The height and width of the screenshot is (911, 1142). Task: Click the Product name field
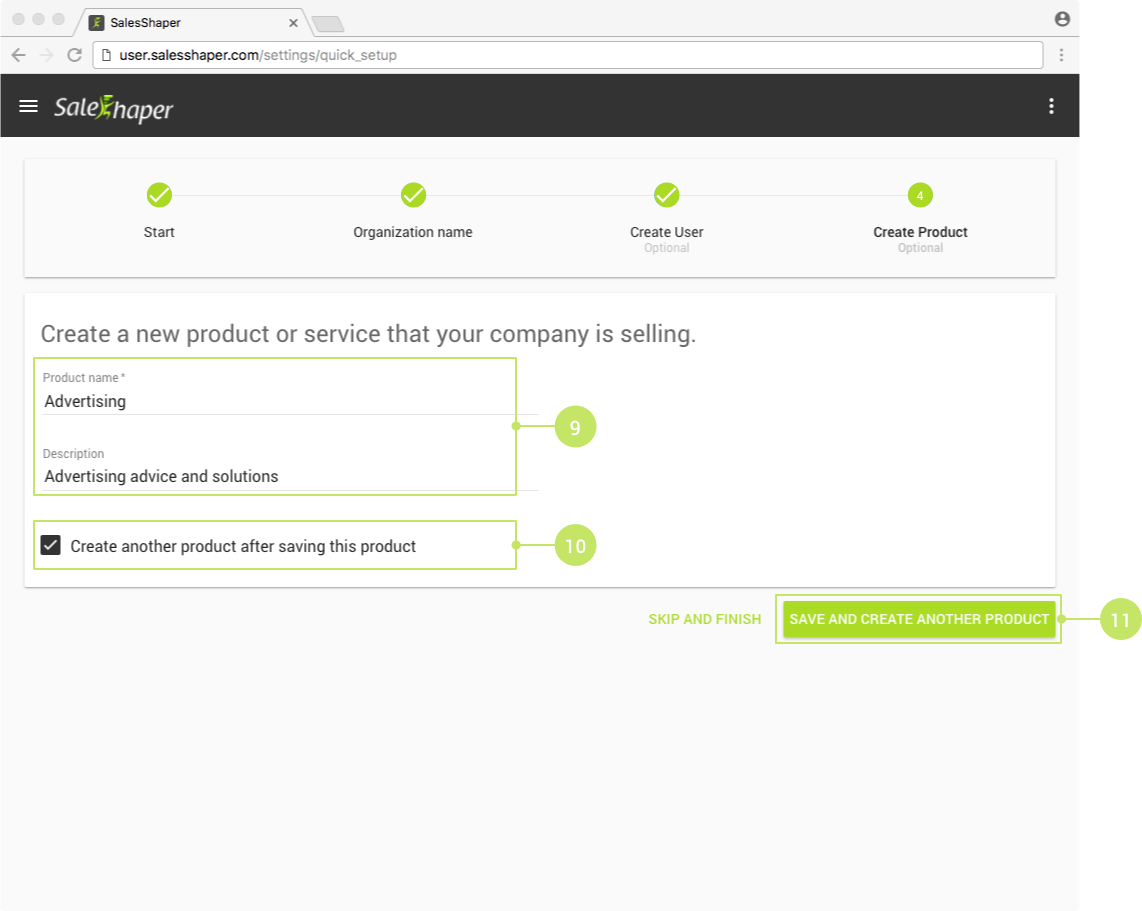[290, 401]
